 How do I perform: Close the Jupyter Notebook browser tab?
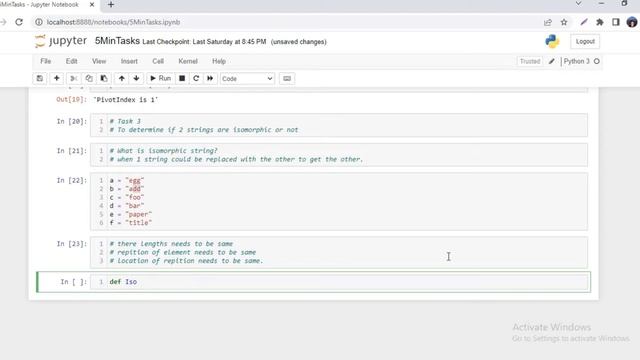pyautogui.click(x=92, y=5)
